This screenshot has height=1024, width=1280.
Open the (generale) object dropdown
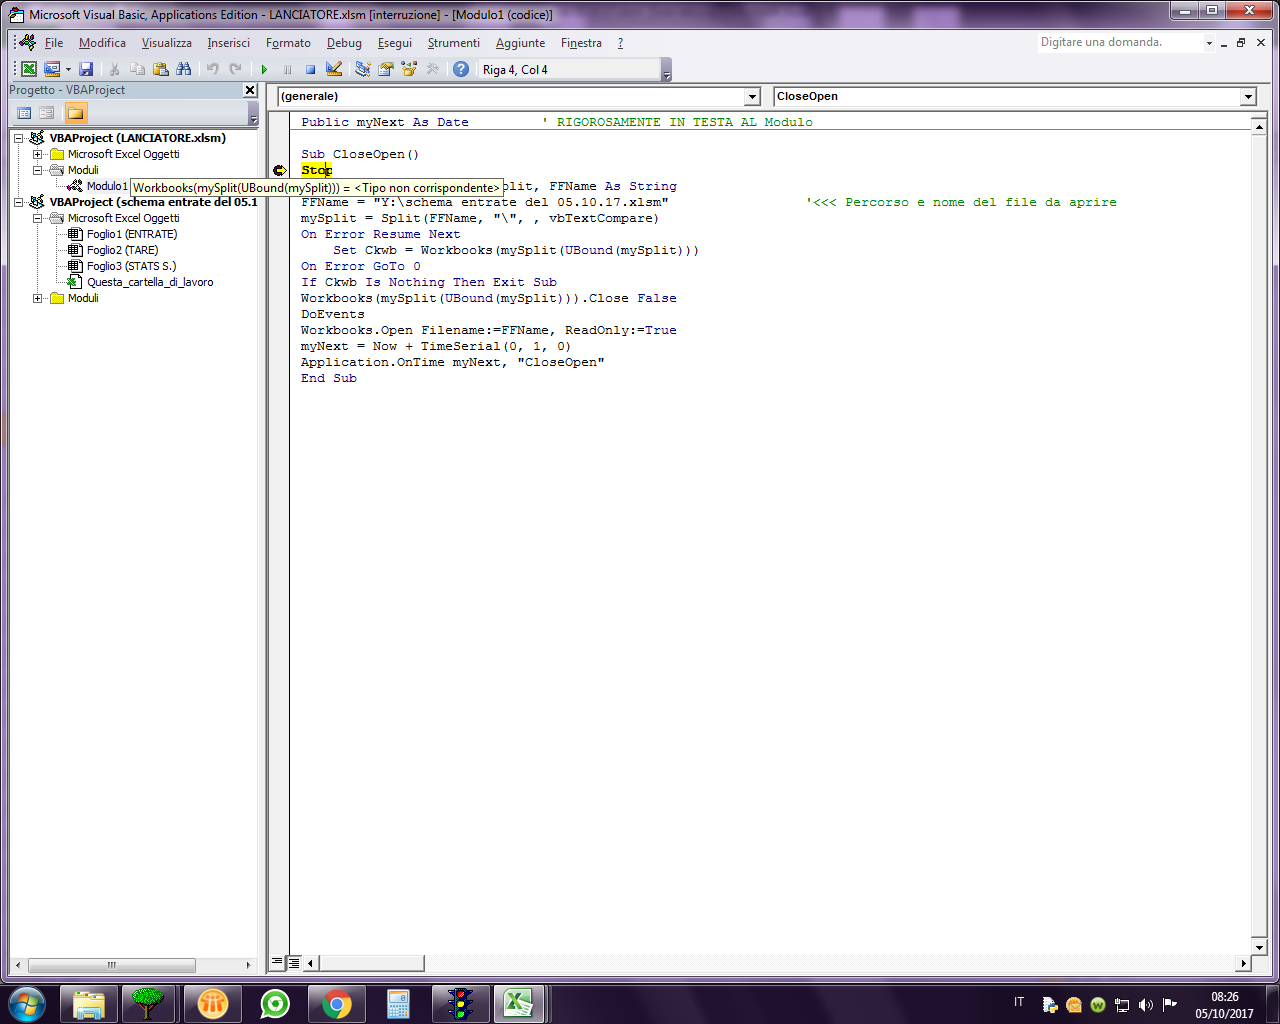(x=753, y=97)
